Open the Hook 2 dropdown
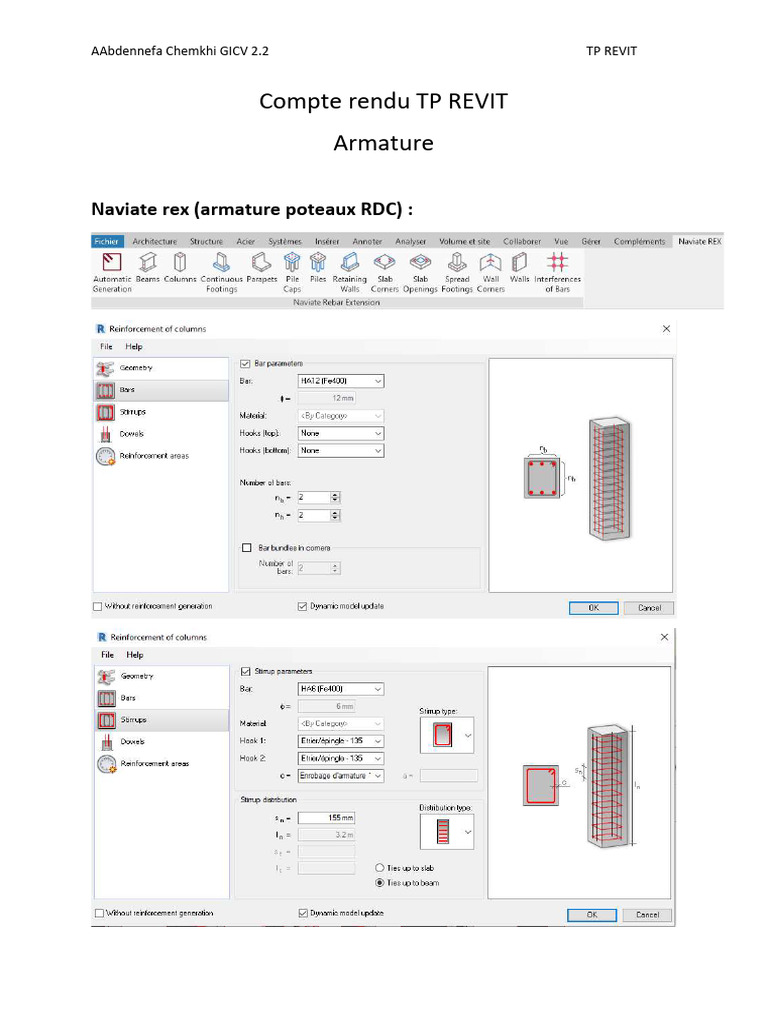Viewport: 768px width, 1024px height. (x=341, y=759)
